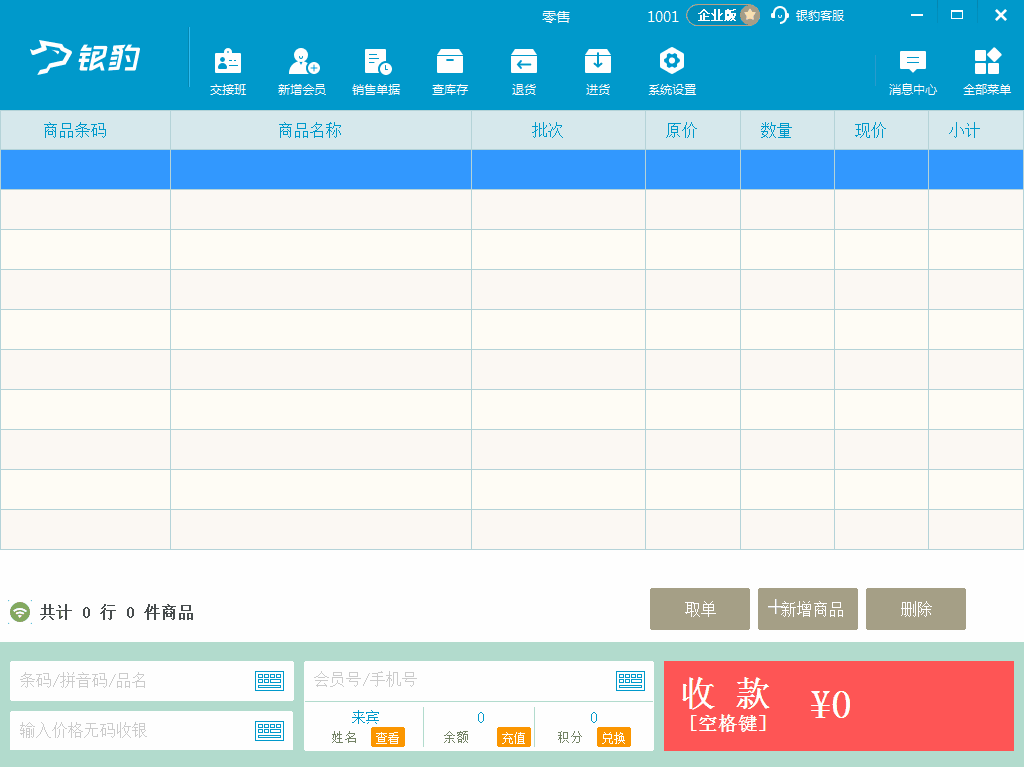Open on-screen keyboard for member field
The width and height of the screenshot is (1024, 767).
pyautogui.click(x=630, y=681)
